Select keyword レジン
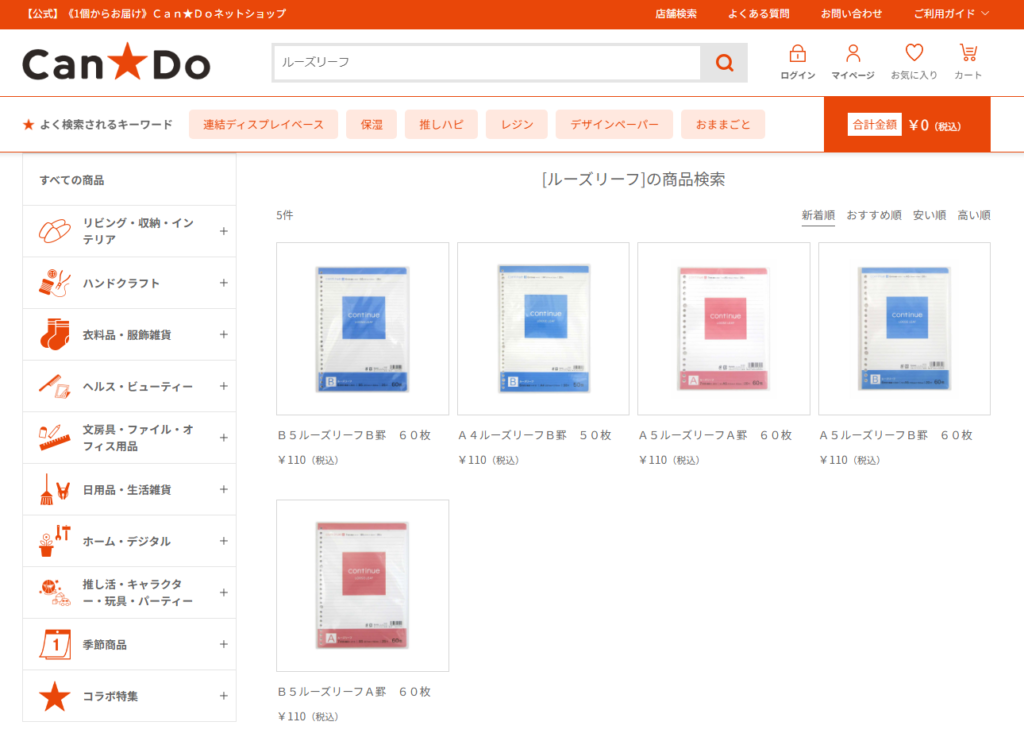The height and width of the screenshot is (741, 1024). tap(517, 124)
